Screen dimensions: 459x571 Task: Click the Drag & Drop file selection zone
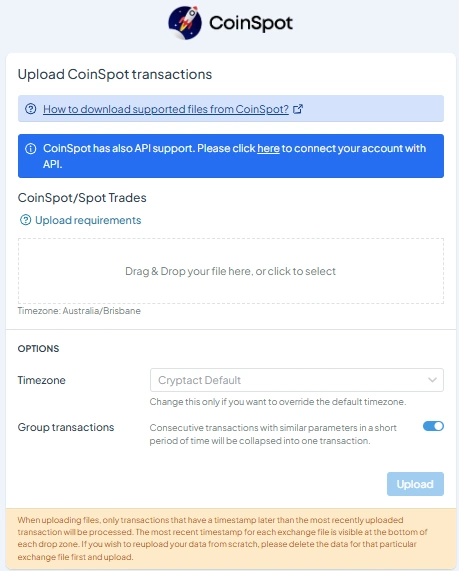(x=231, y=271)
